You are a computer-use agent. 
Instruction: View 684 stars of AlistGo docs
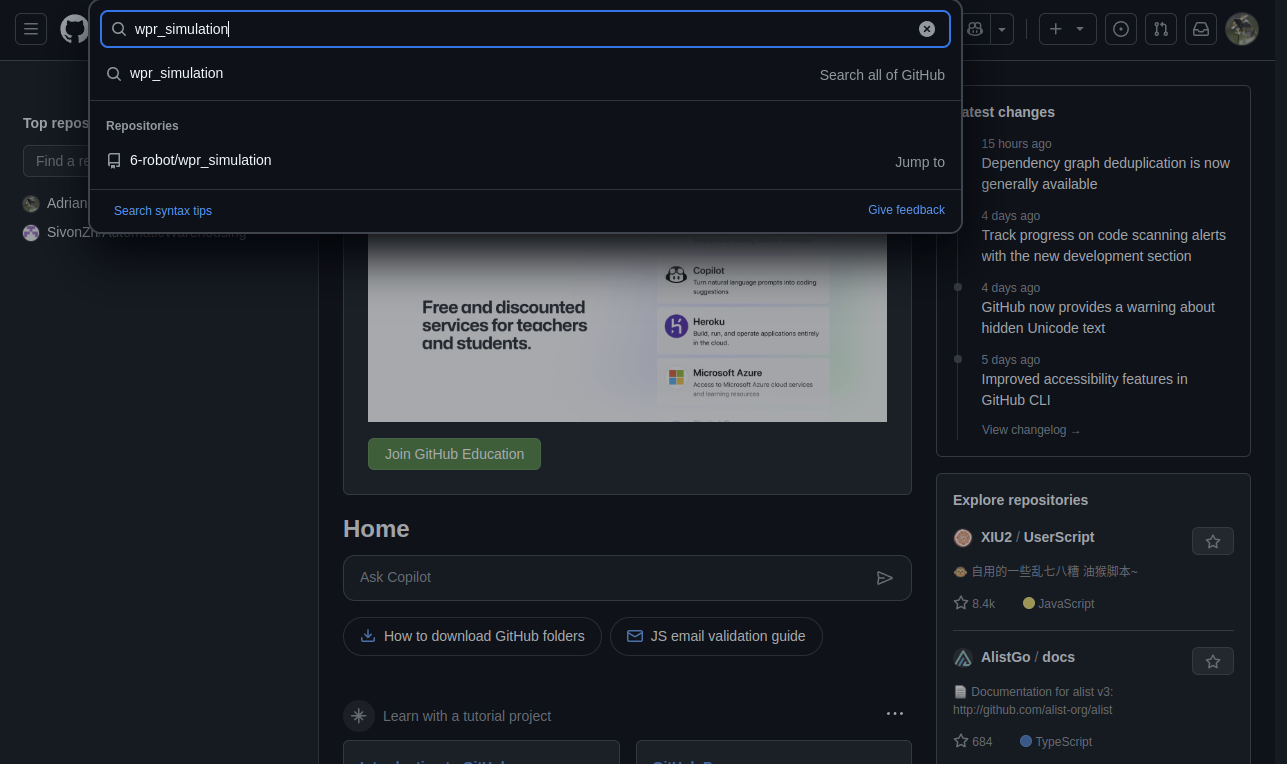pyautogui.click(x=973, y=741)
